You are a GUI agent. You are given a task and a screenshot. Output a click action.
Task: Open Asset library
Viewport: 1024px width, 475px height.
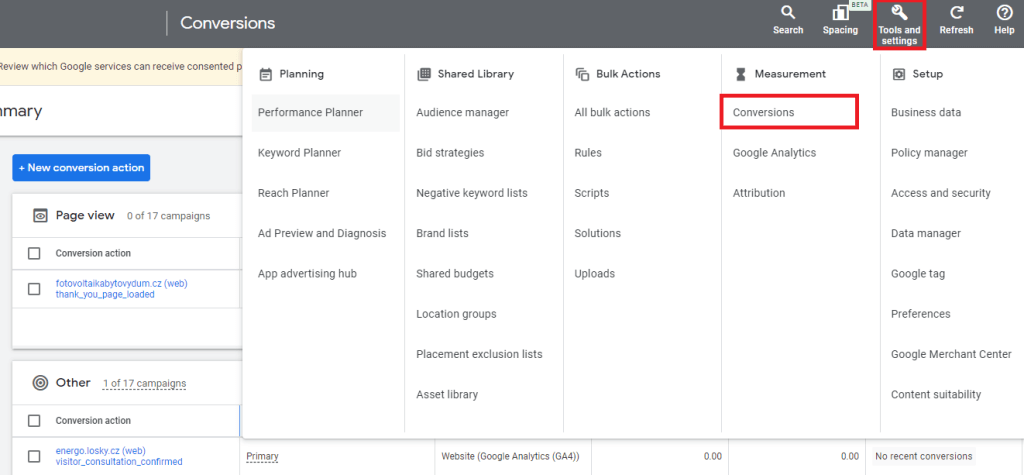[447, 395]
